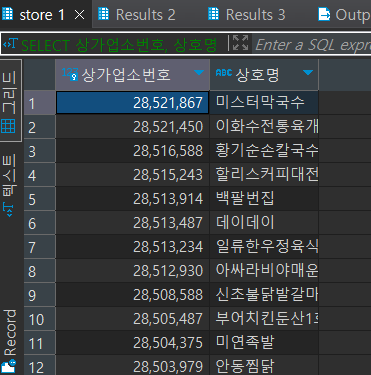
Task: Click cell 28,521,450
Action: tap(133, 127)
